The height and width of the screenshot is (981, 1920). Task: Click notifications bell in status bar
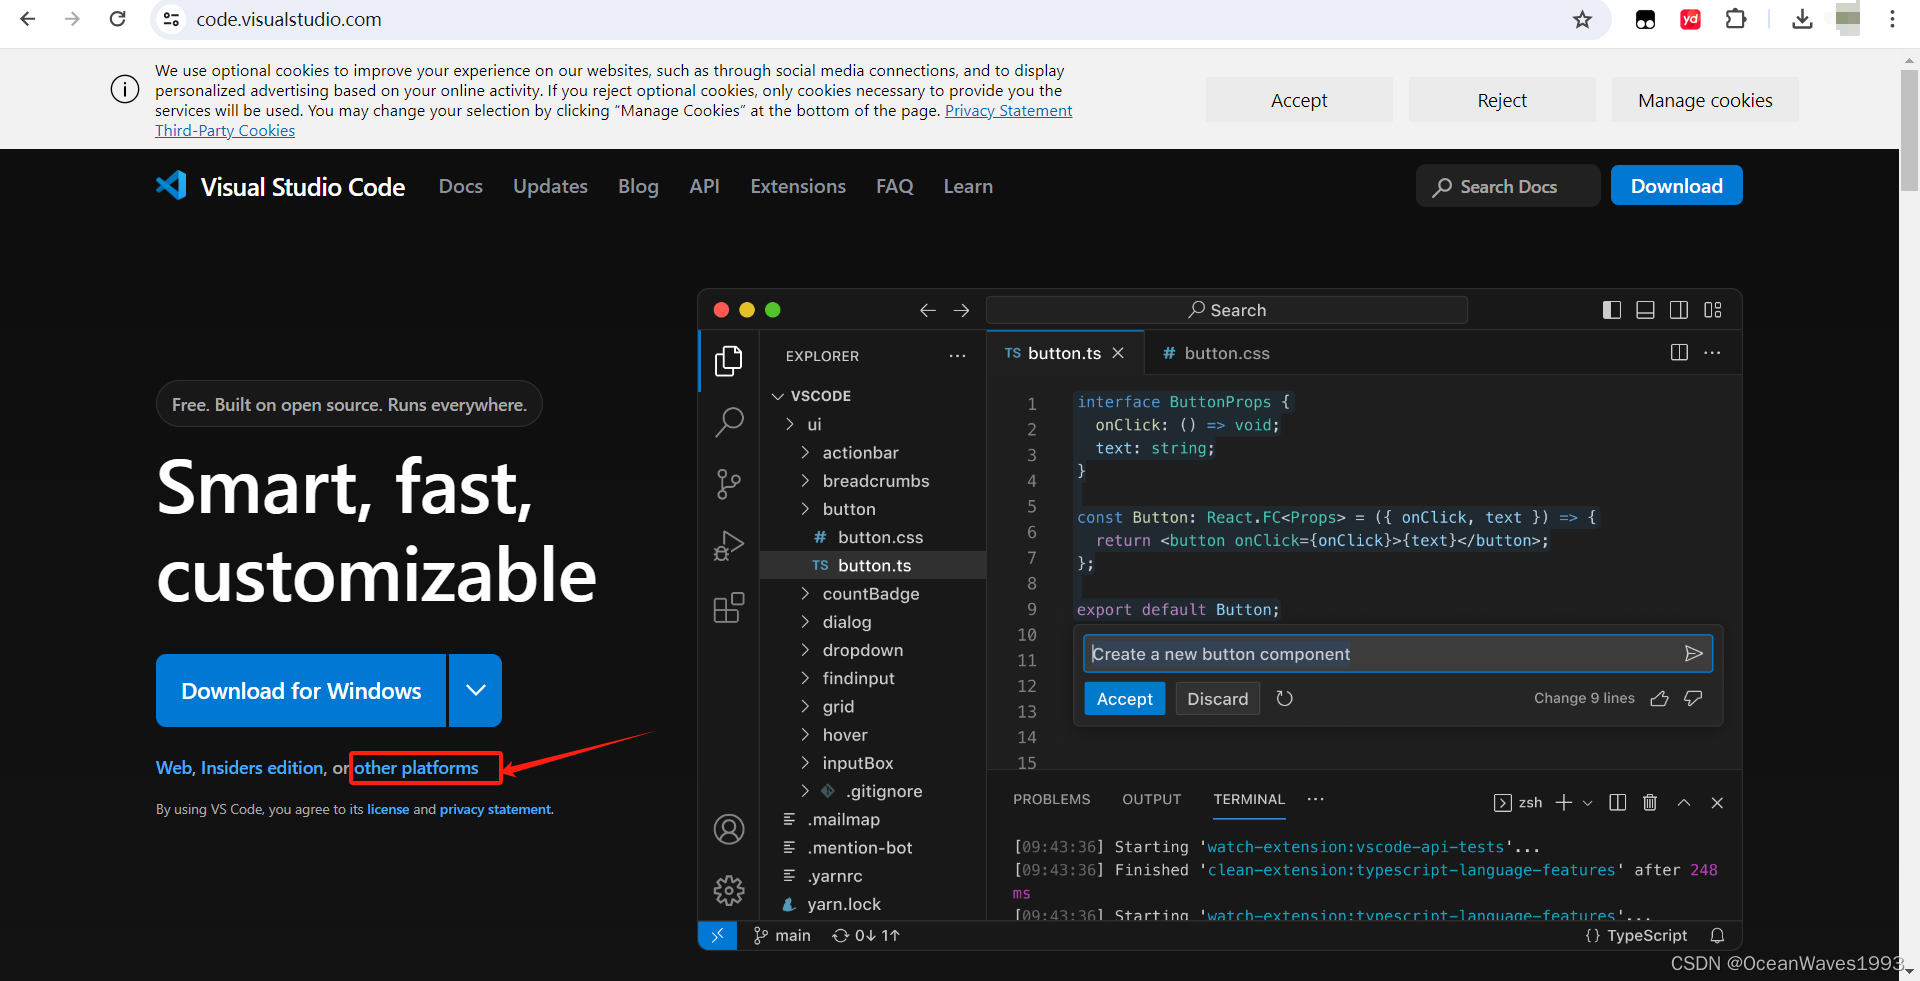click(x=1717, y=935)
